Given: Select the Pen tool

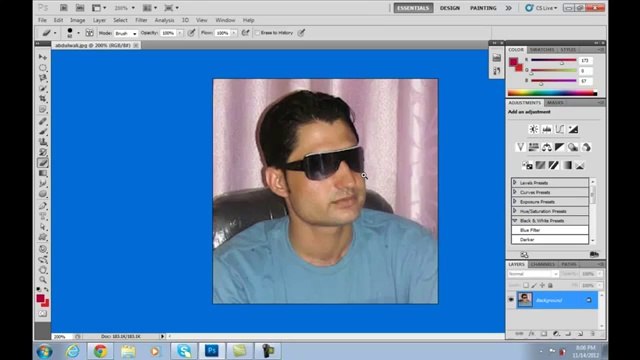Looking at the screenshot, I should point(43,205).
